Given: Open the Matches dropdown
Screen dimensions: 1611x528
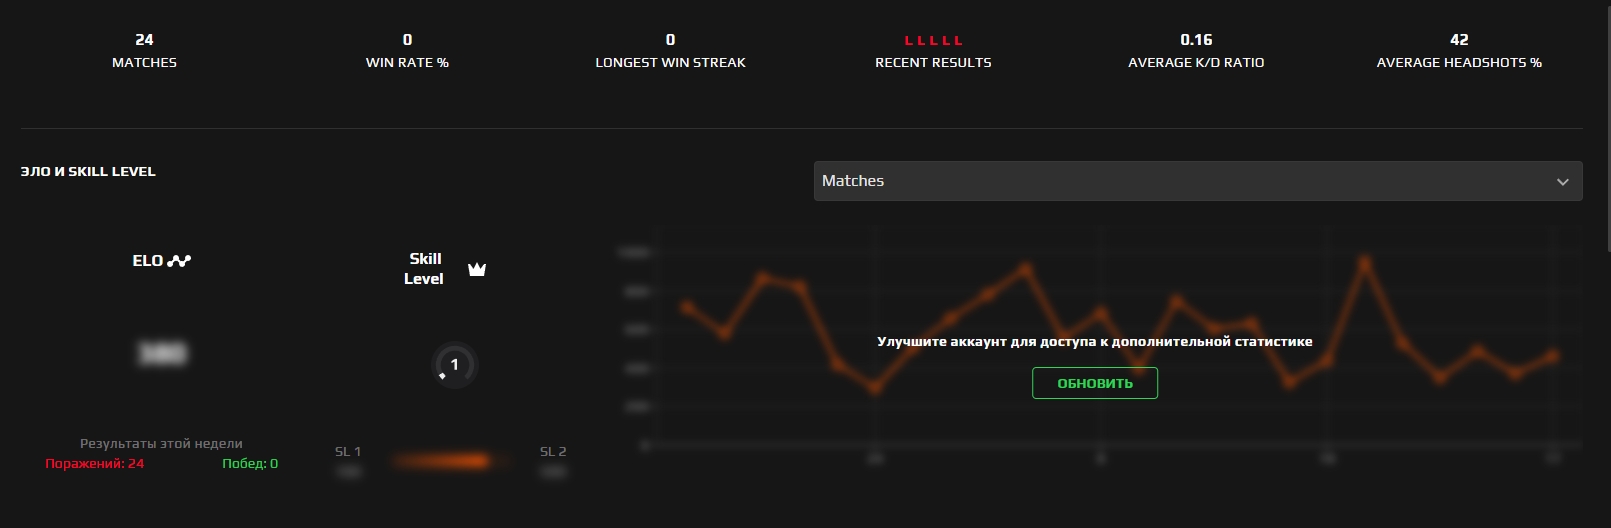Looking at the screenshot, I should pos(1197,181).
